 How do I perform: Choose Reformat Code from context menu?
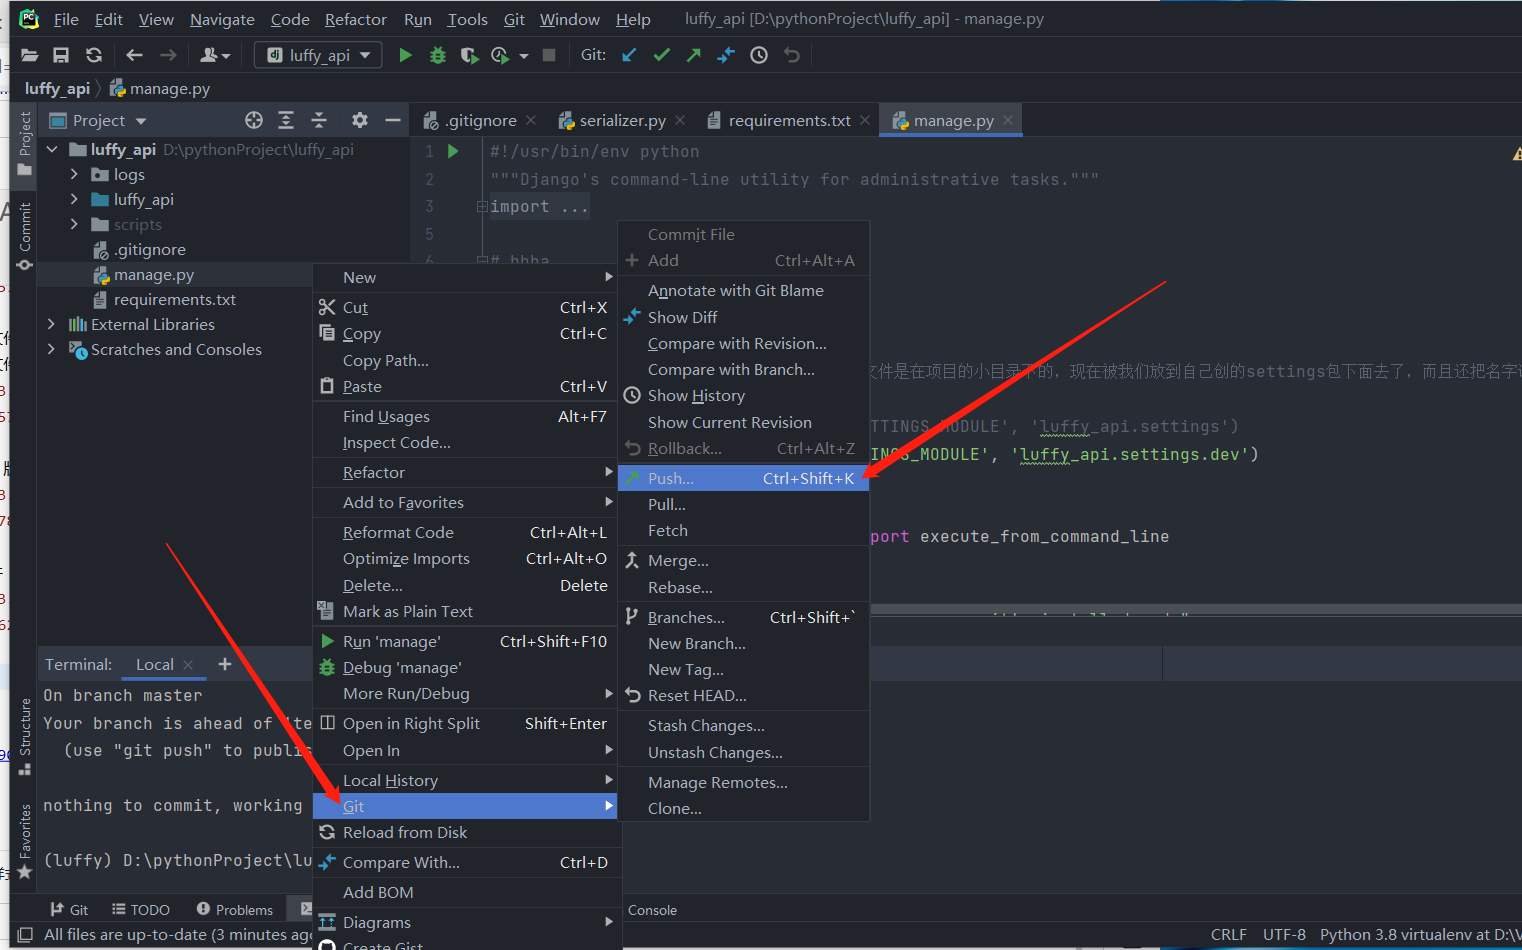pos(398,532)
